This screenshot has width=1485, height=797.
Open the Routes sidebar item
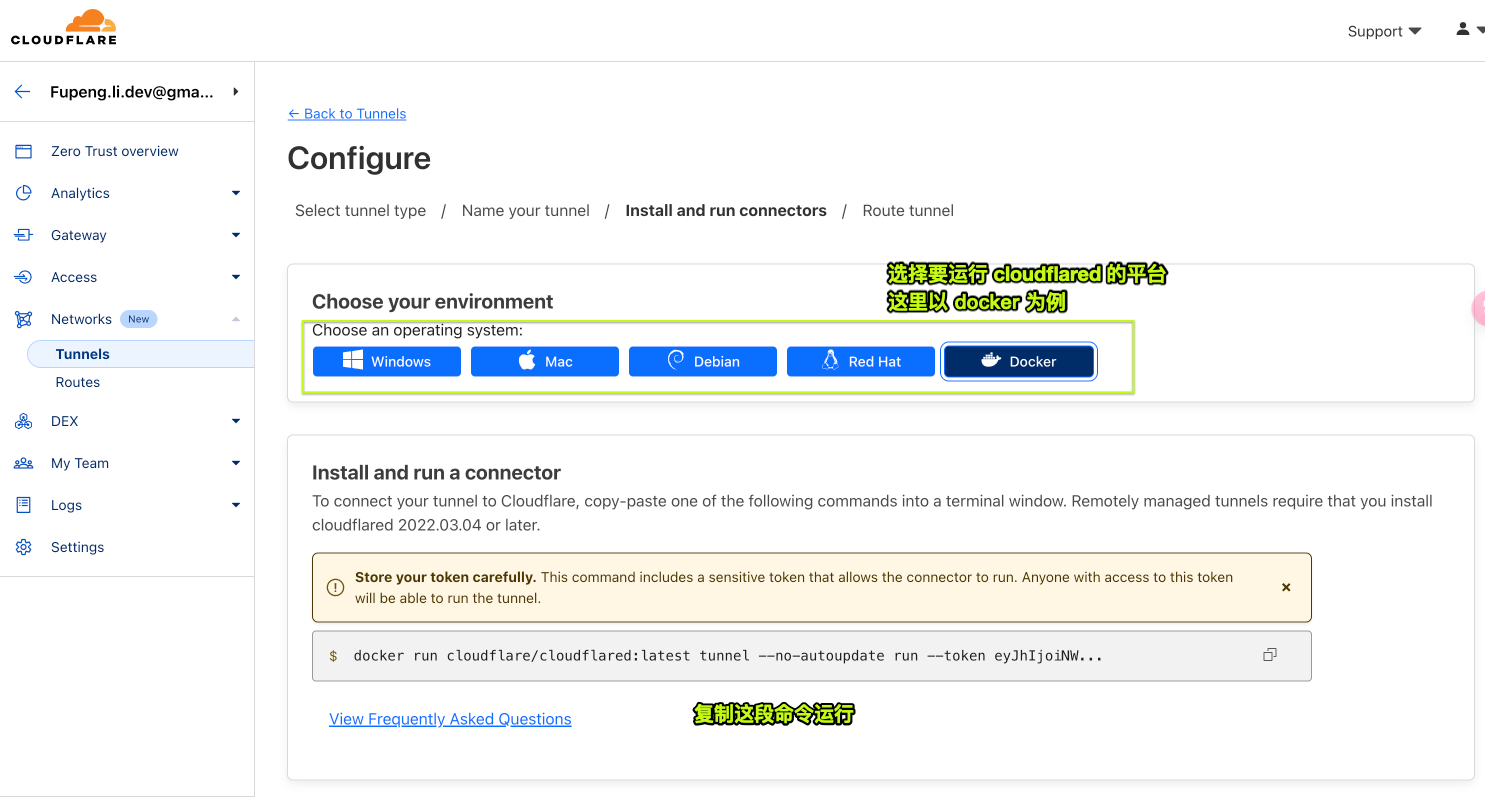point(78,382)
